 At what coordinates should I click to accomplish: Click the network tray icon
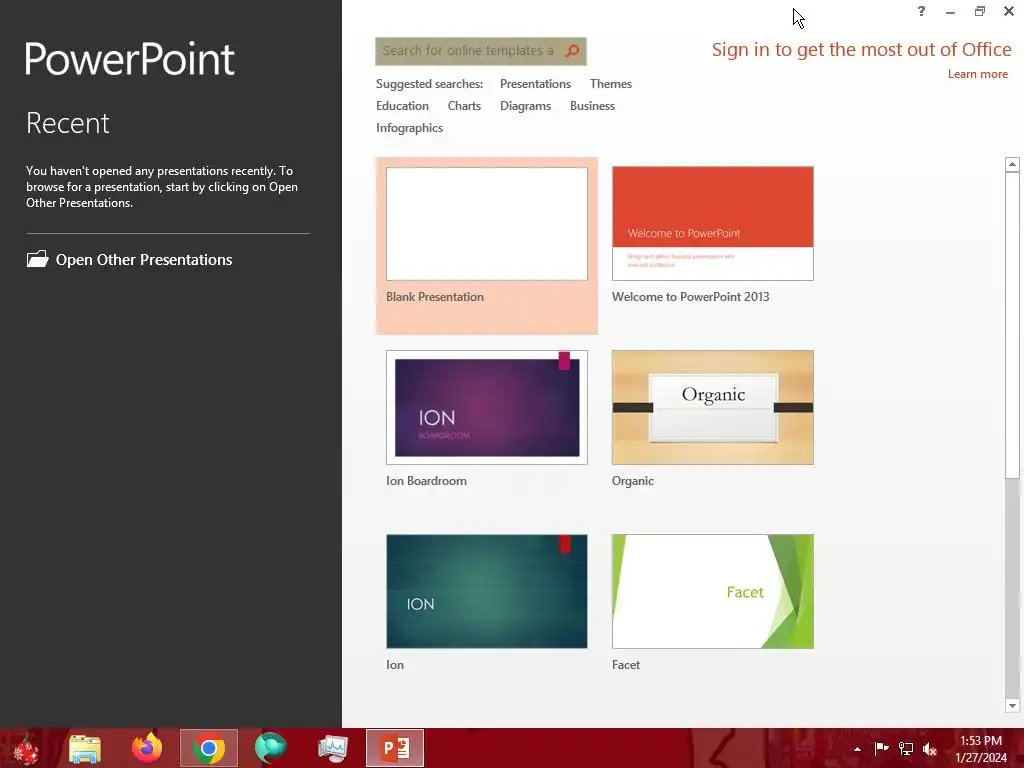tap(906, 748)
